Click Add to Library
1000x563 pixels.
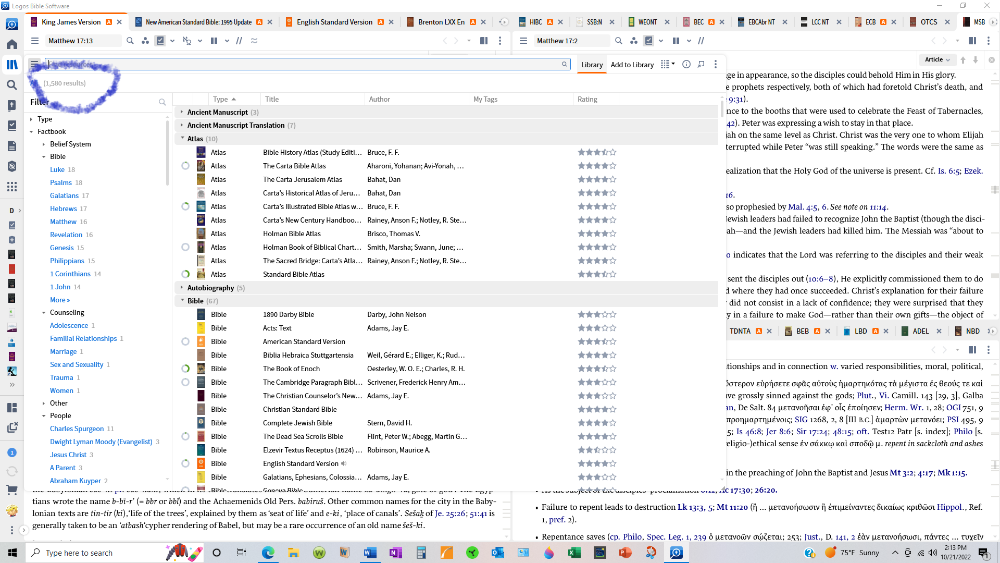[632, 64]
